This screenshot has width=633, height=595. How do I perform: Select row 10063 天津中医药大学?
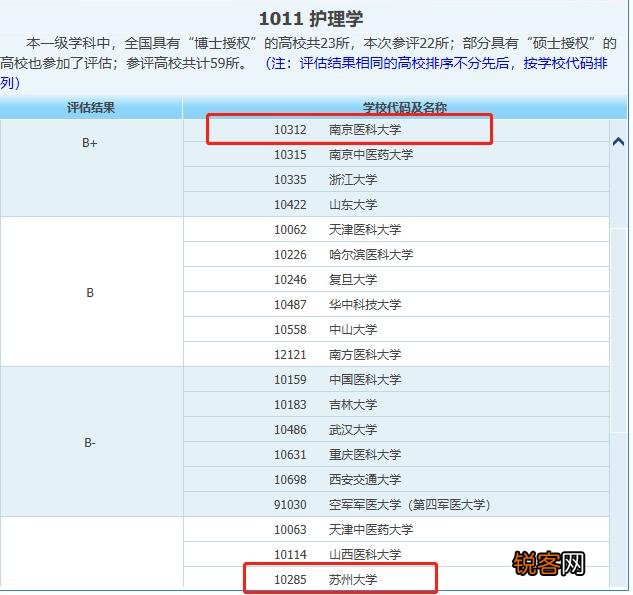396,530
